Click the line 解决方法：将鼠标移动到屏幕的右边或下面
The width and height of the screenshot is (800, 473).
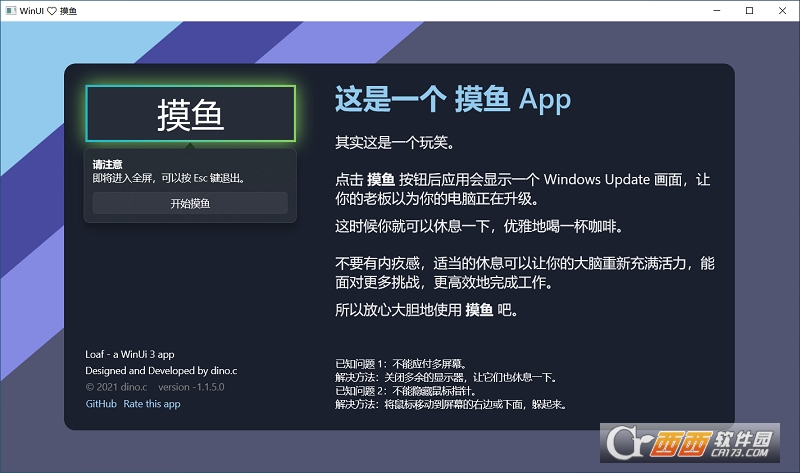(x=451, y=405)
